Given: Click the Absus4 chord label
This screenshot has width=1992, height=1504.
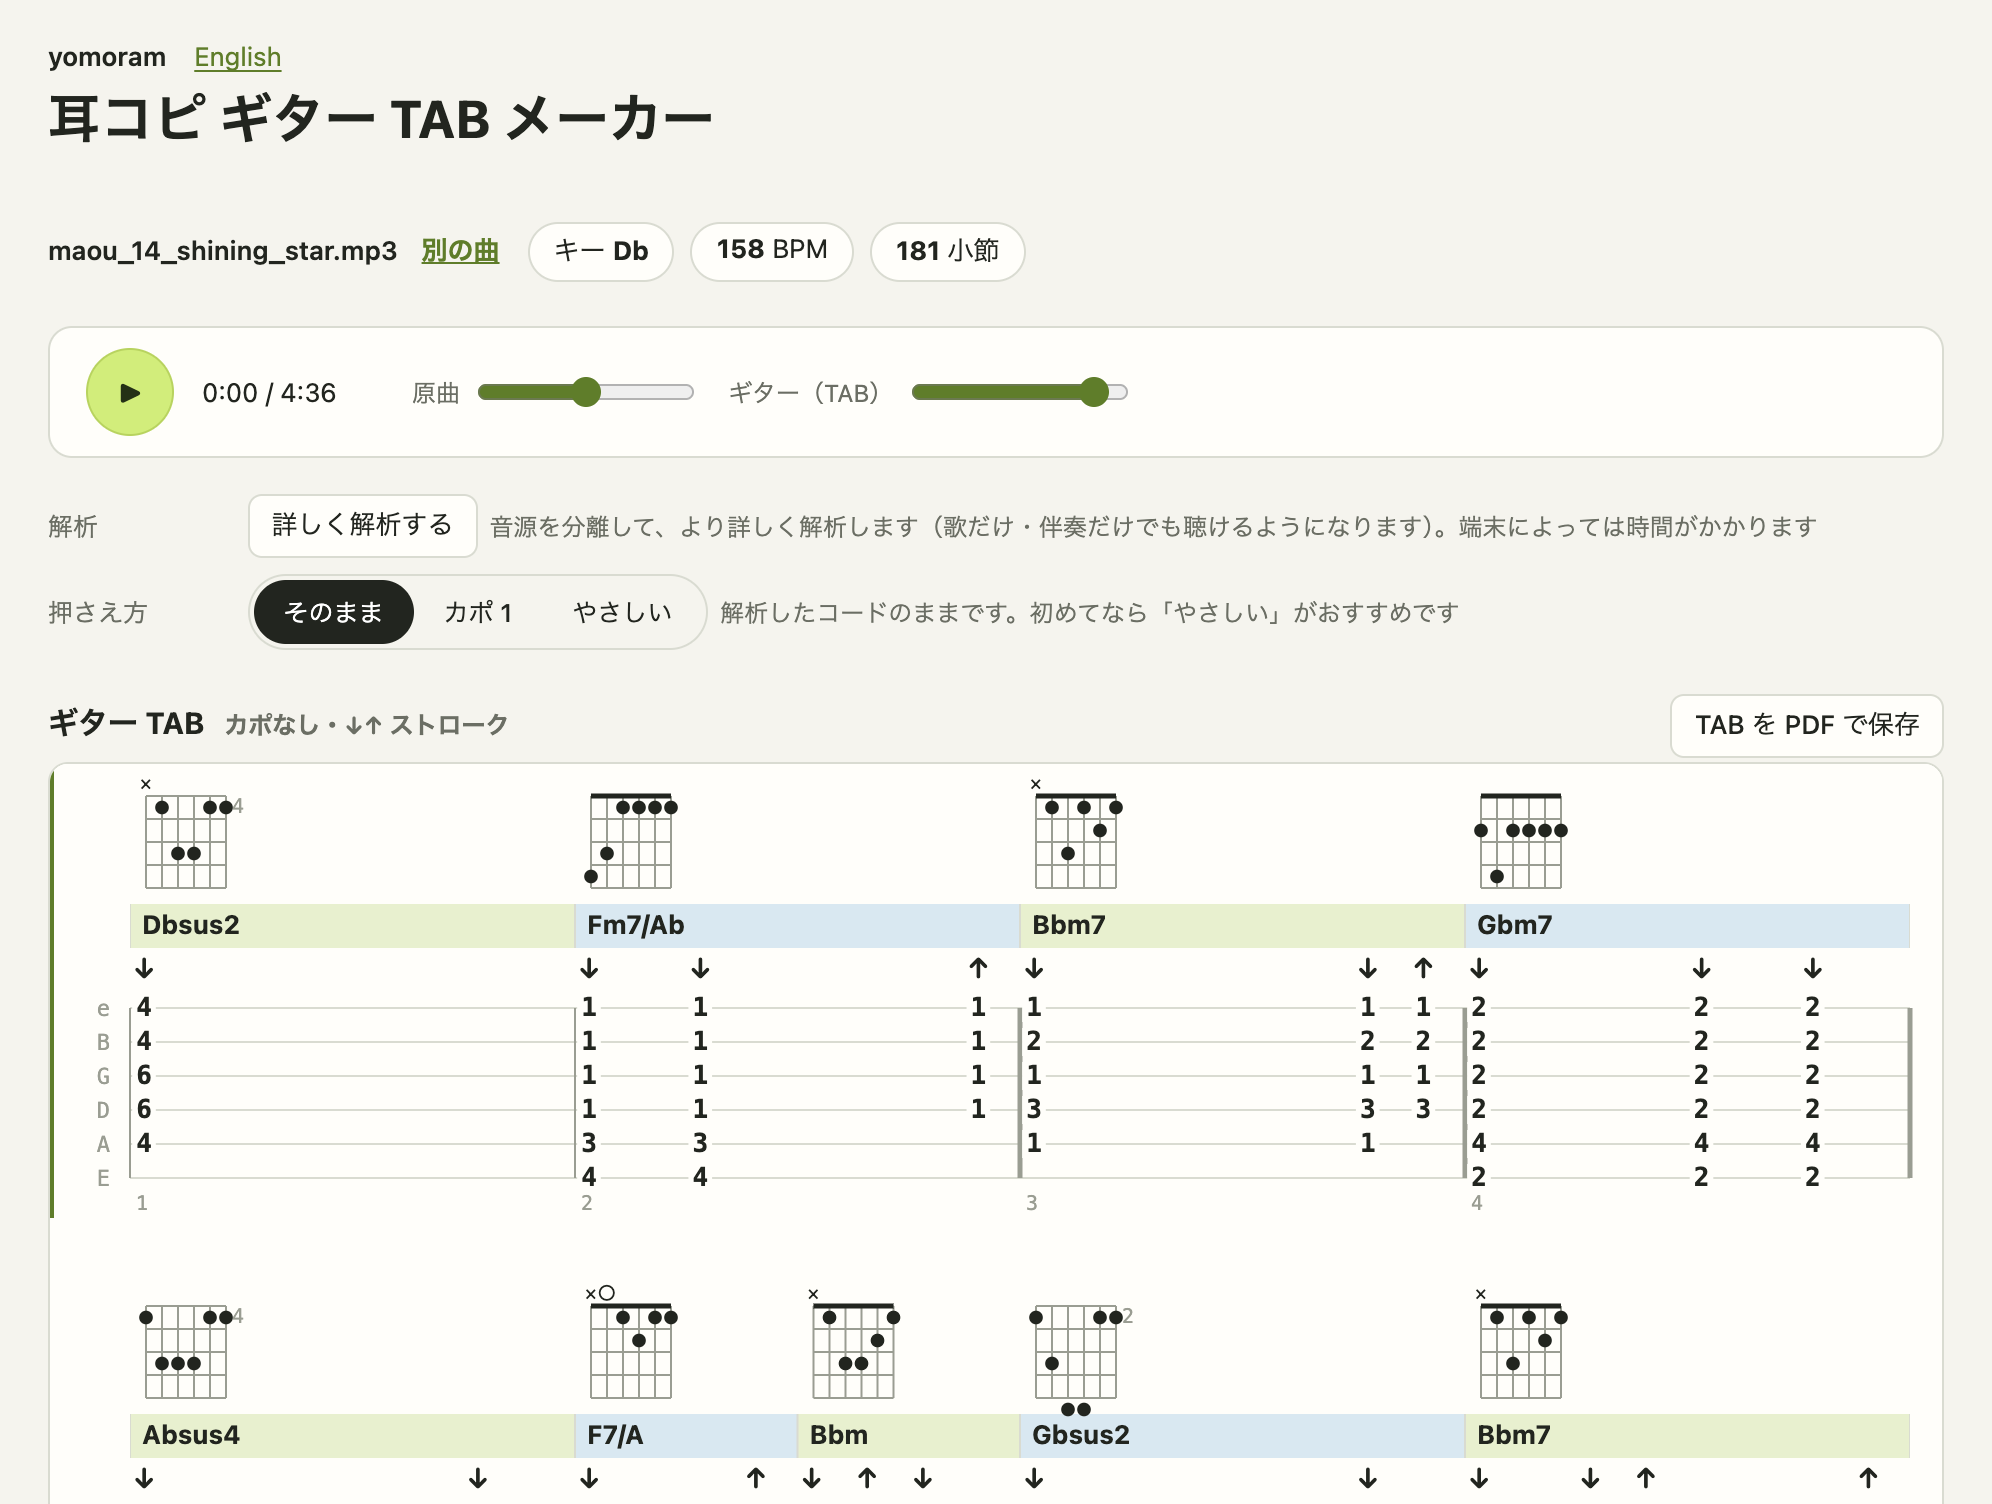Looking at the screenshot, I should coord(191,1435).
